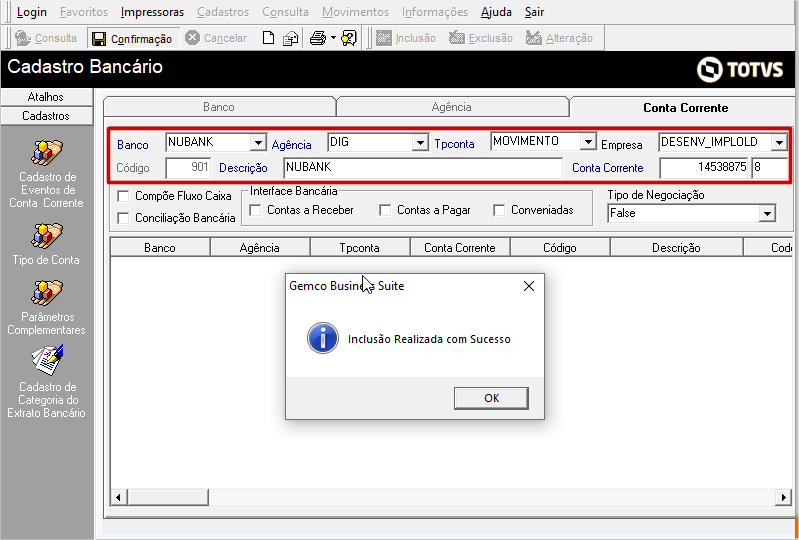Open Cadastro de Eventos de Conta Corrente
The image size is (799, 540).
click(46, 173)
